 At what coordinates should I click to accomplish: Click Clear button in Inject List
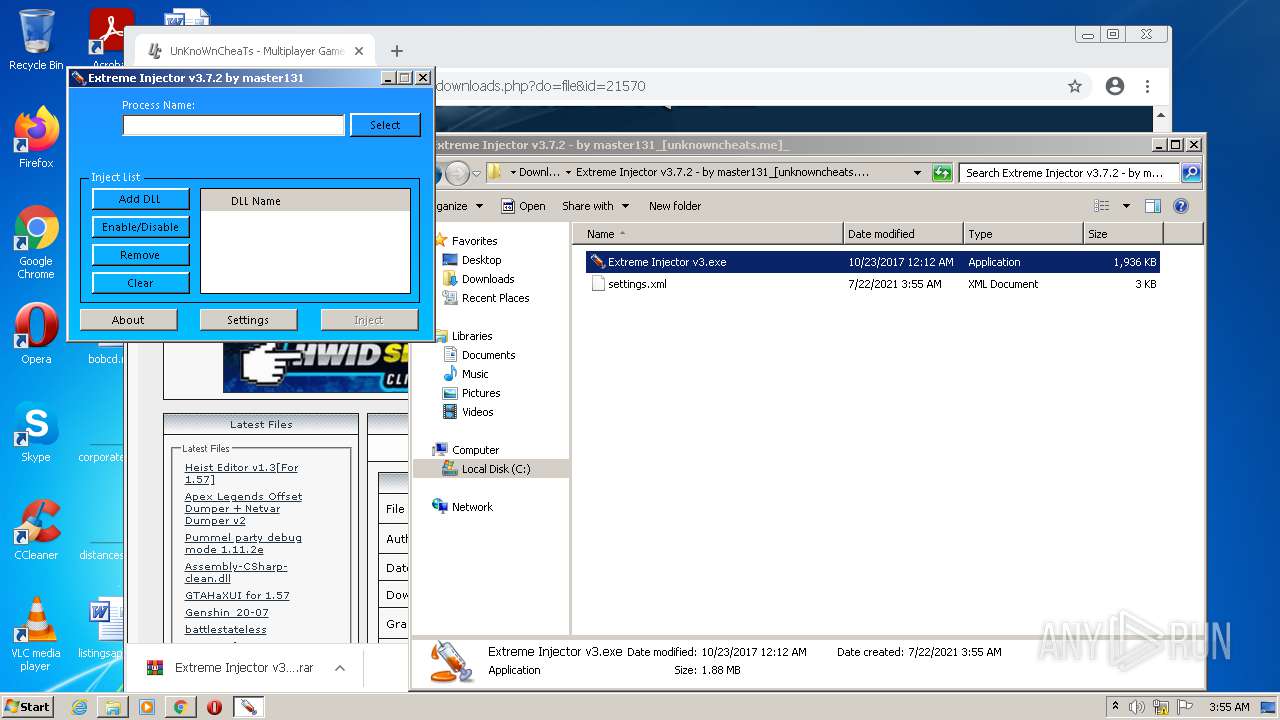coord(140,283)
